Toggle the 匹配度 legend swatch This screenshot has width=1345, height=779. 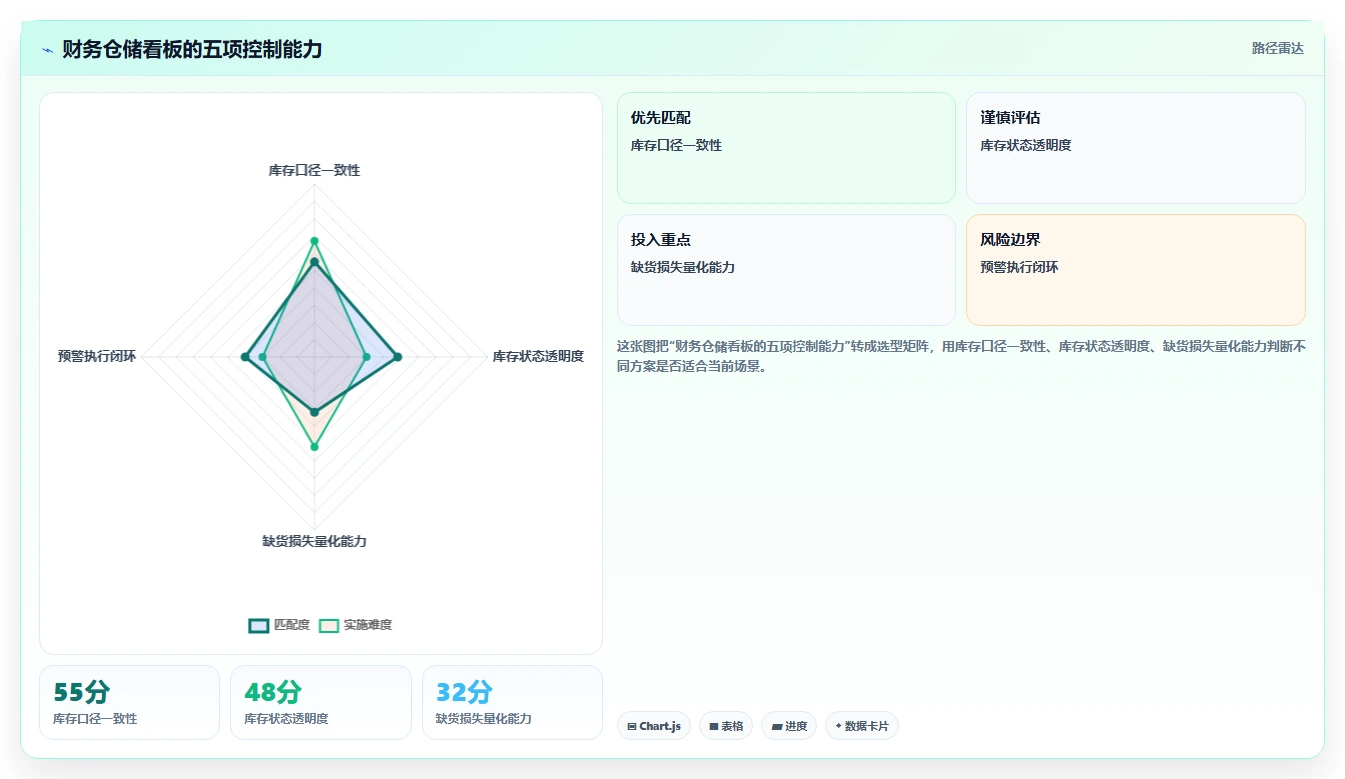[259, 625]
